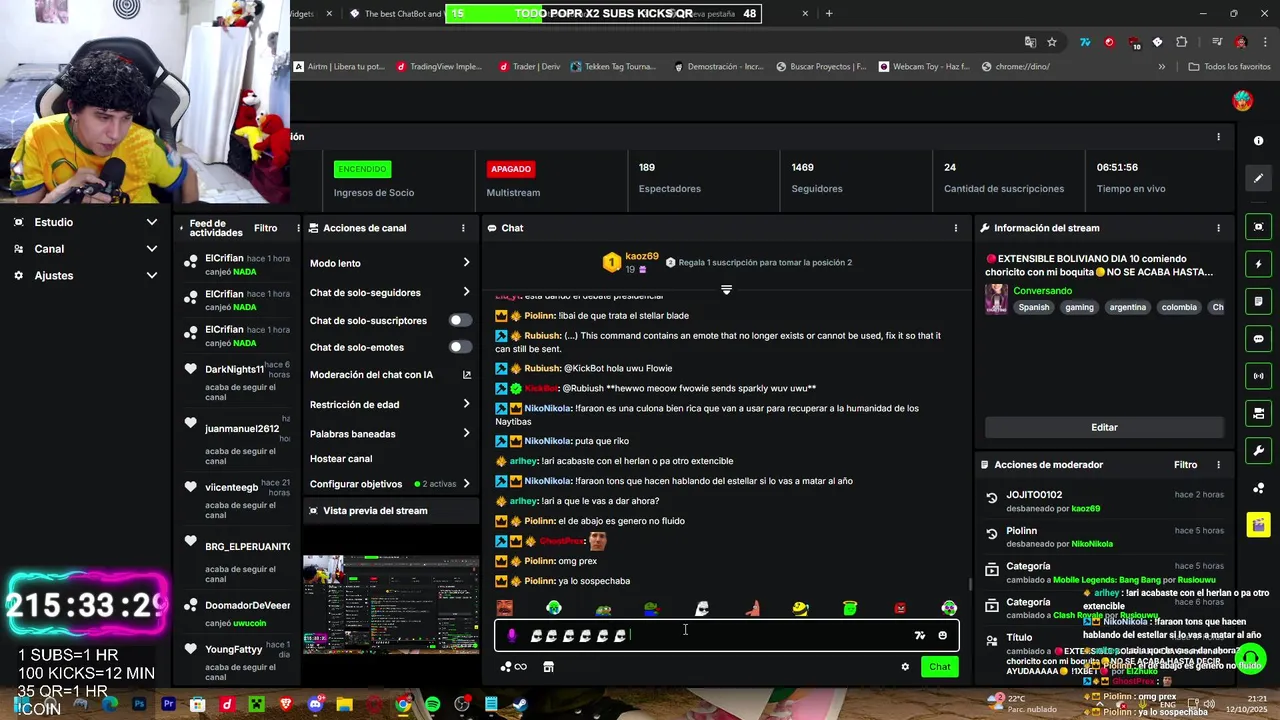Open the emoji picker in chat input
The image size is (1280, 720).
[942, 635]
